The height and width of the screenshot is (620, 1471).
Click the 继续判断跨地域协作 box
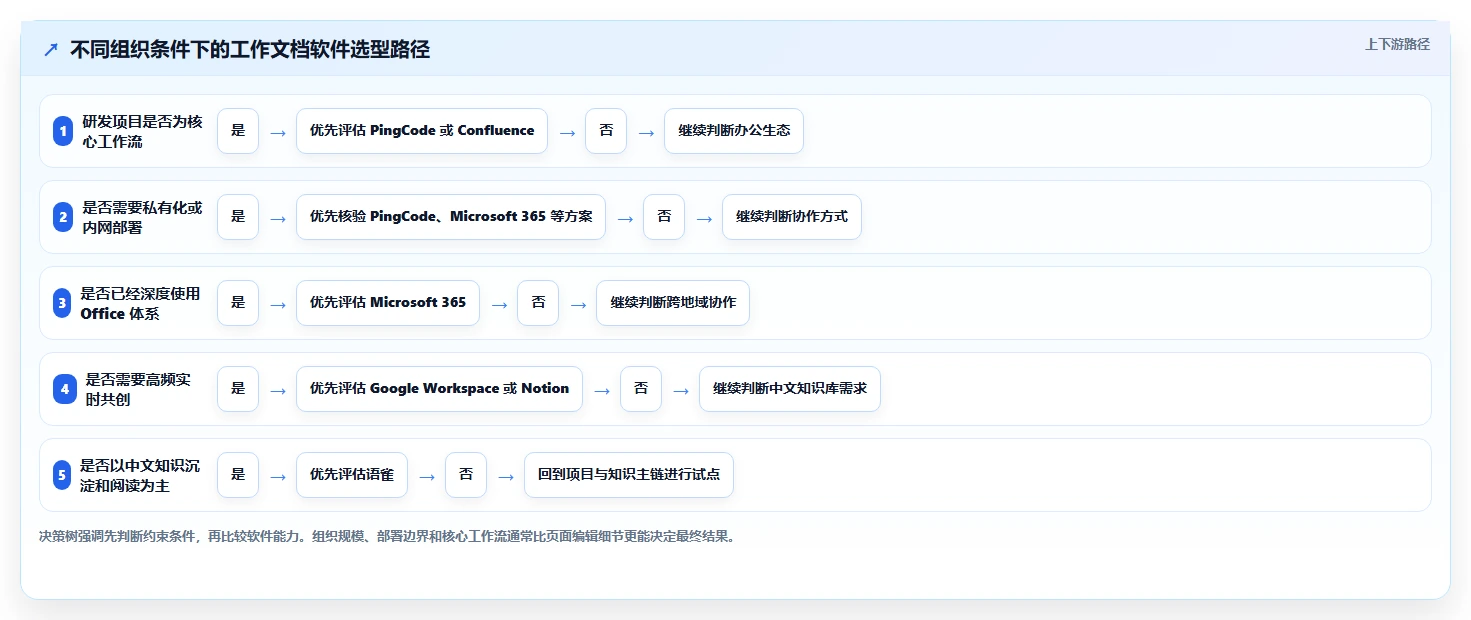pyautogui.click(x=673, y=303)
